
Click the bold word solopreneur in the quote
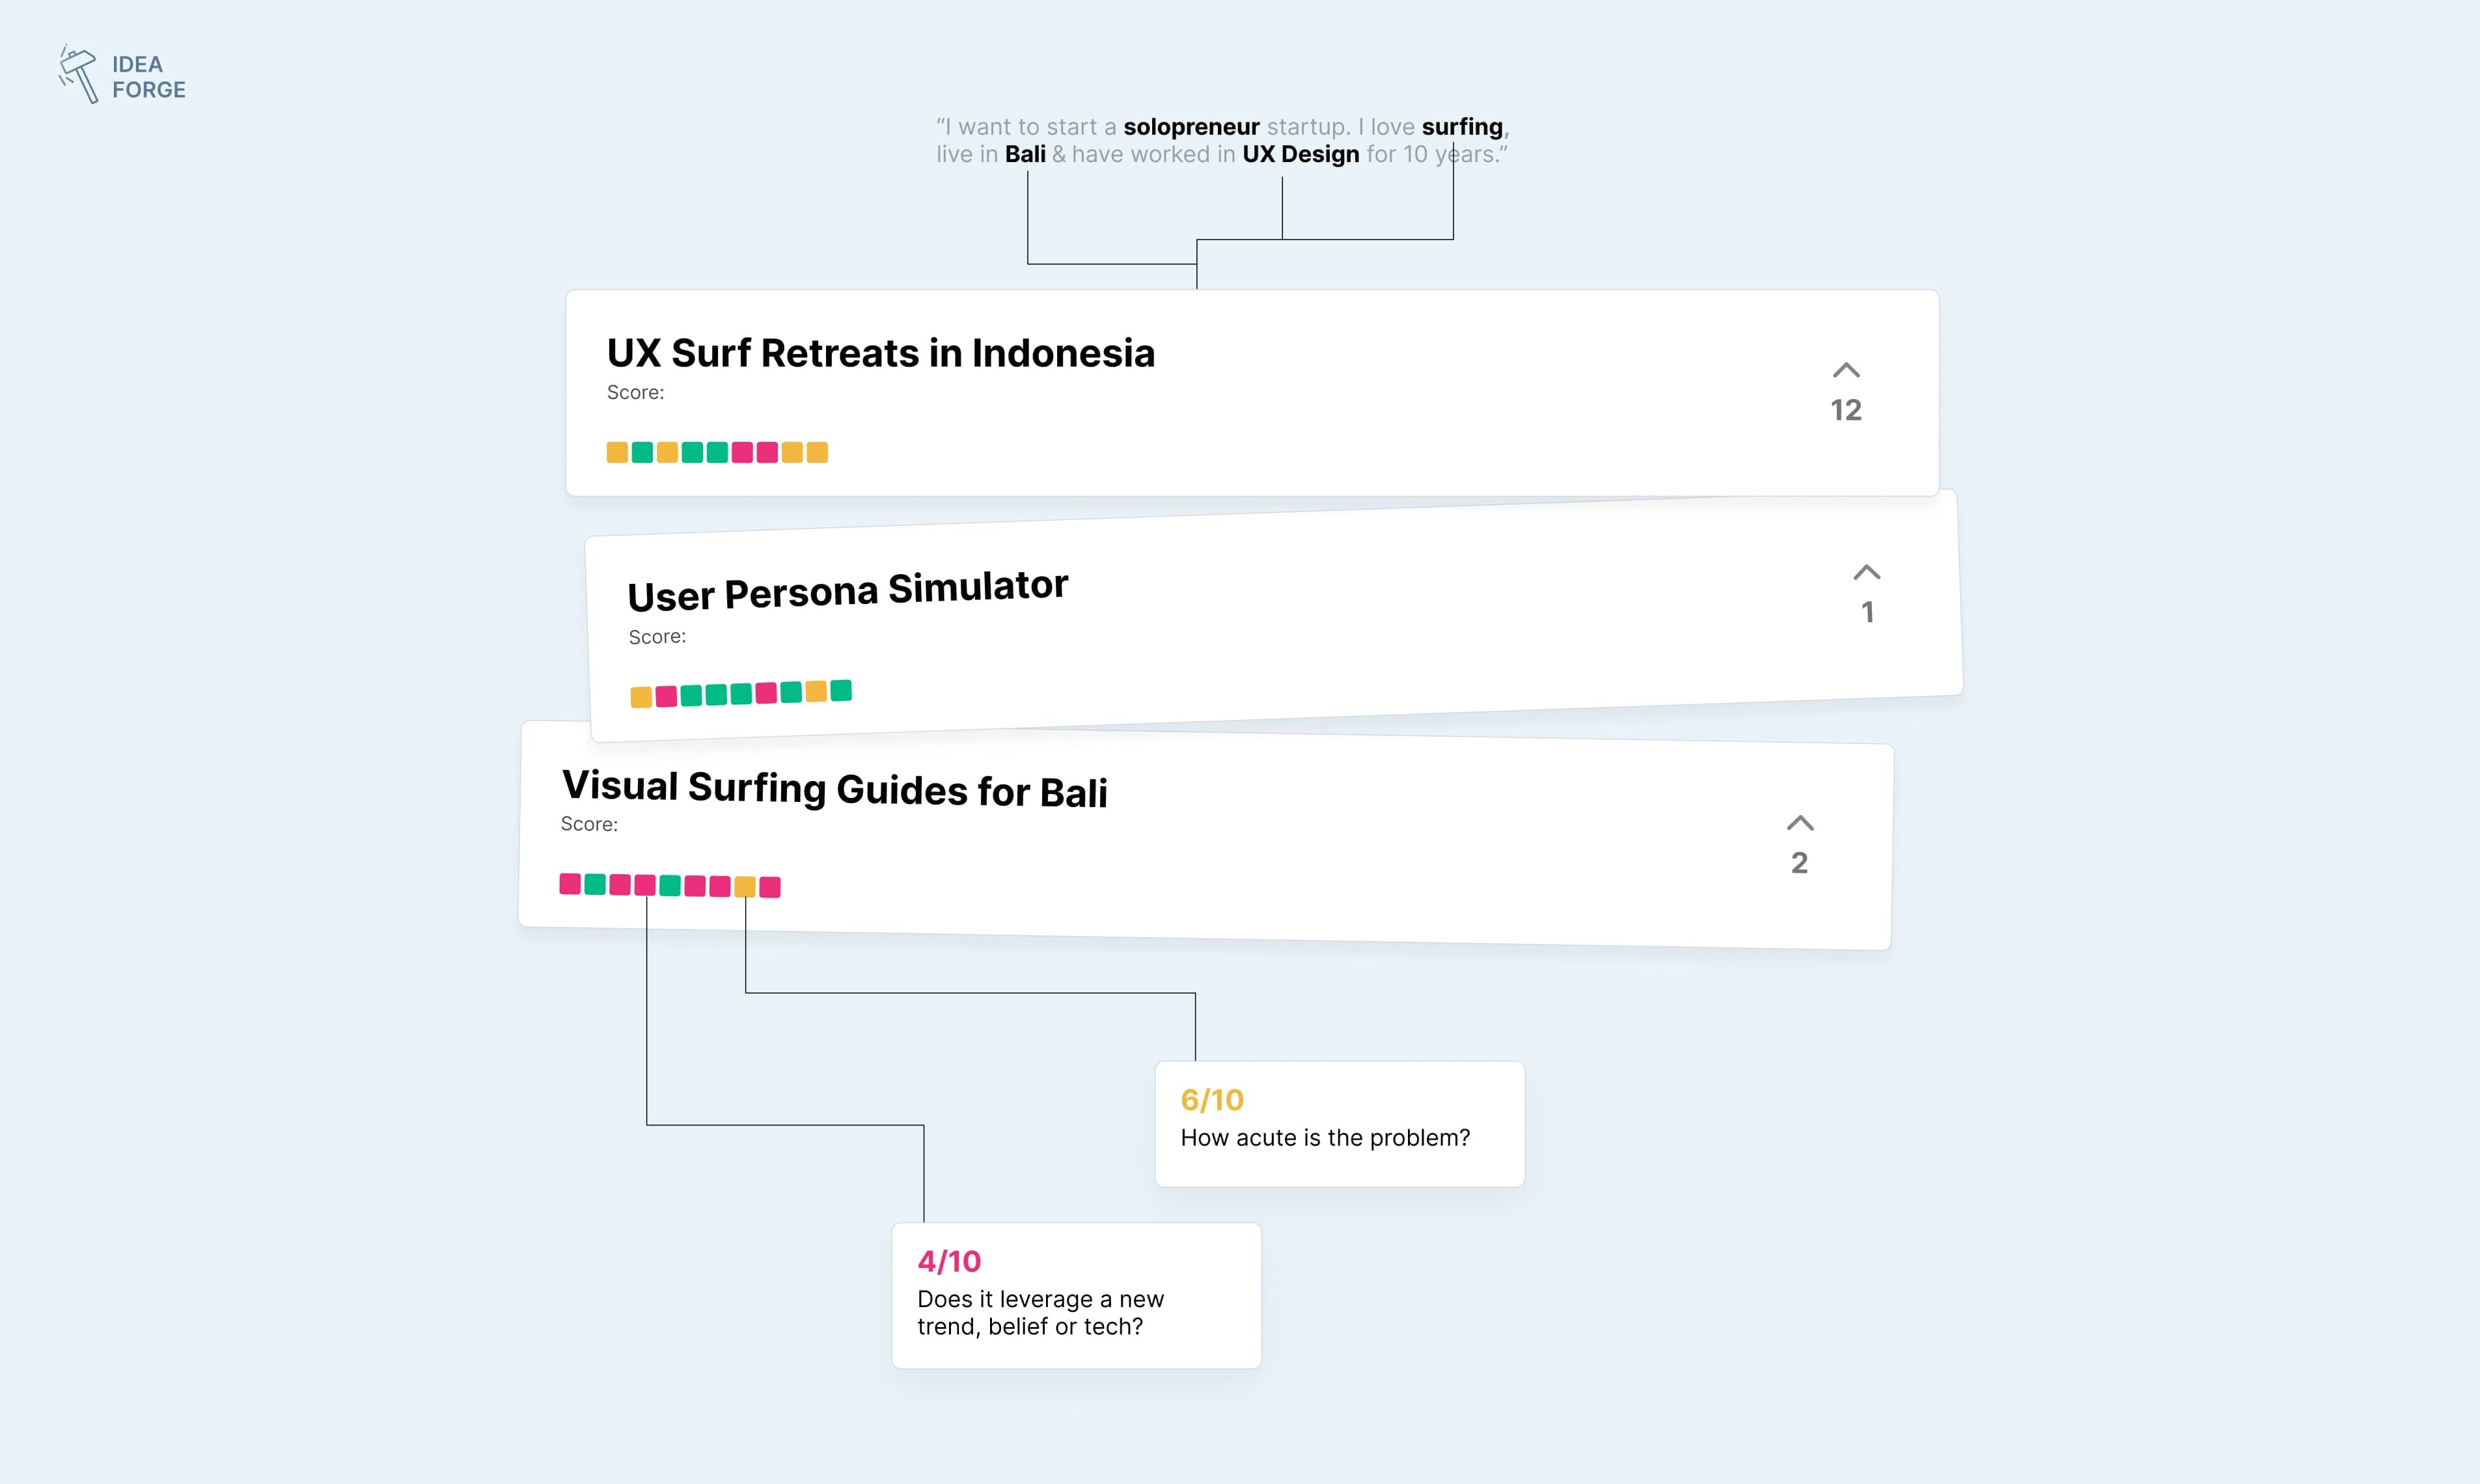pos(1191,127)
